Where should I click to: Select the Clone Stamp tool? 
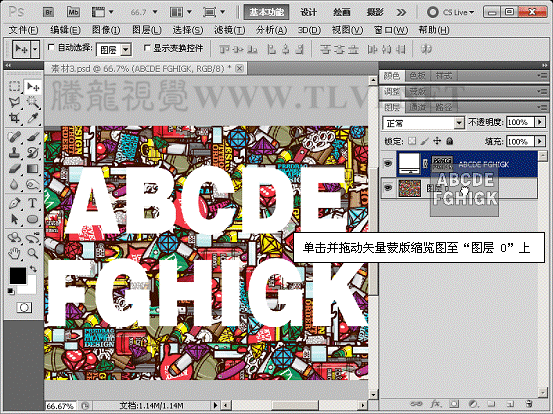pos(14,152)
